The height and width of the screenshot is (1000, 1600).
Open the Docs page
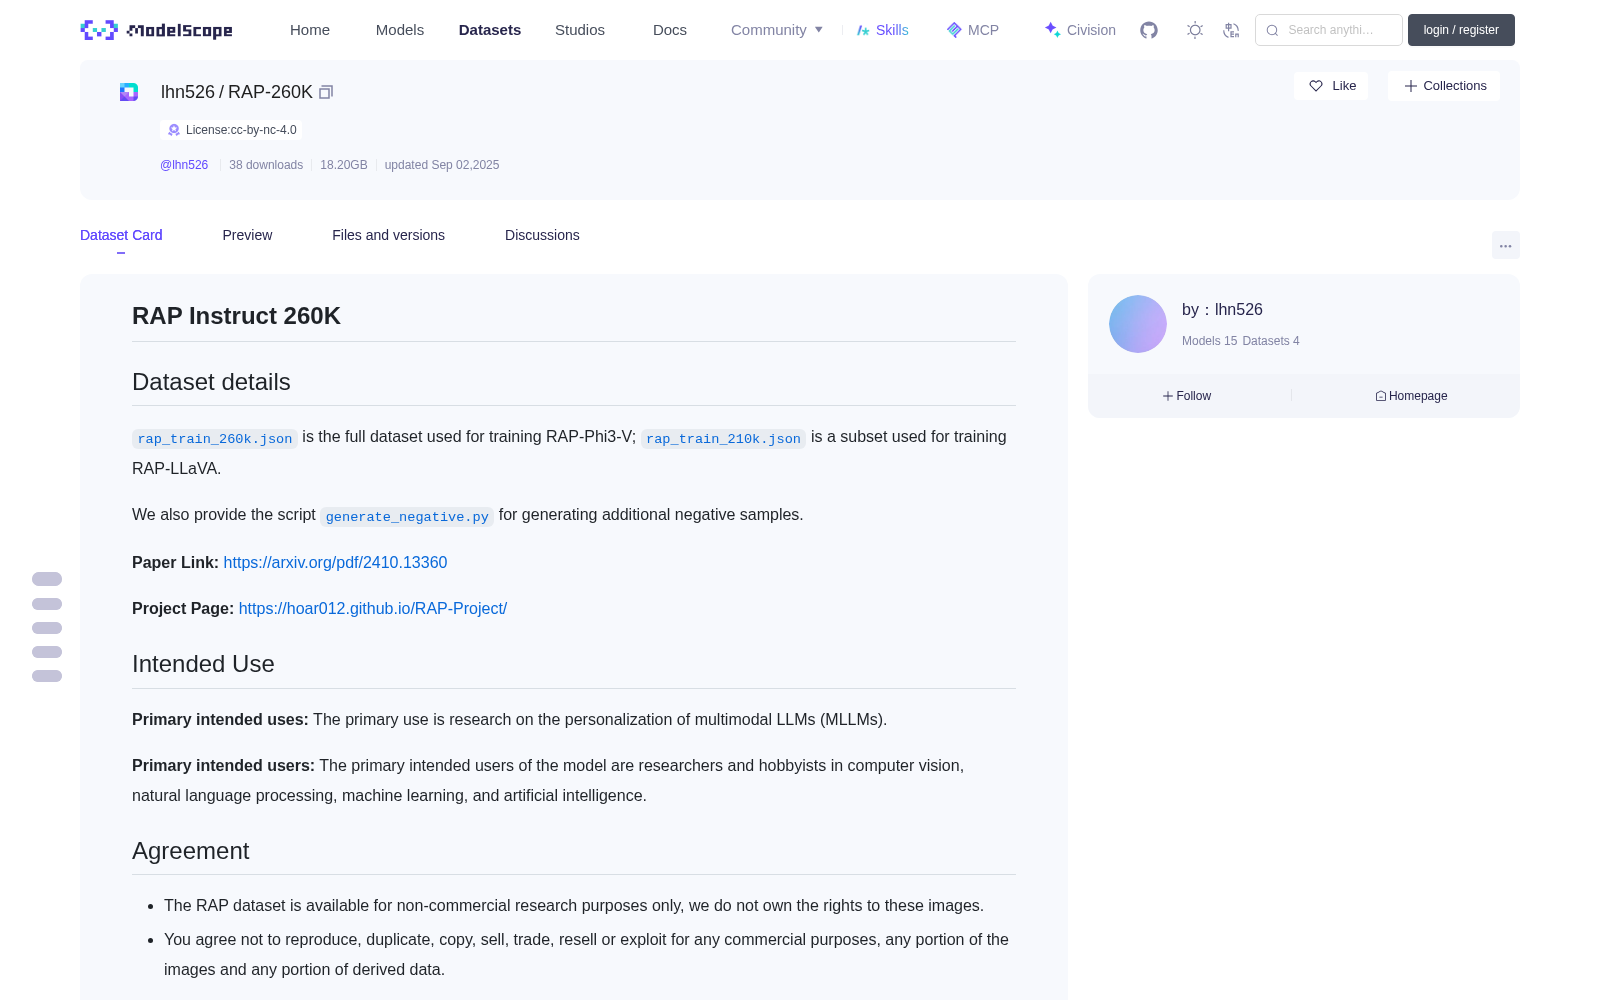[x=670, y=30]
